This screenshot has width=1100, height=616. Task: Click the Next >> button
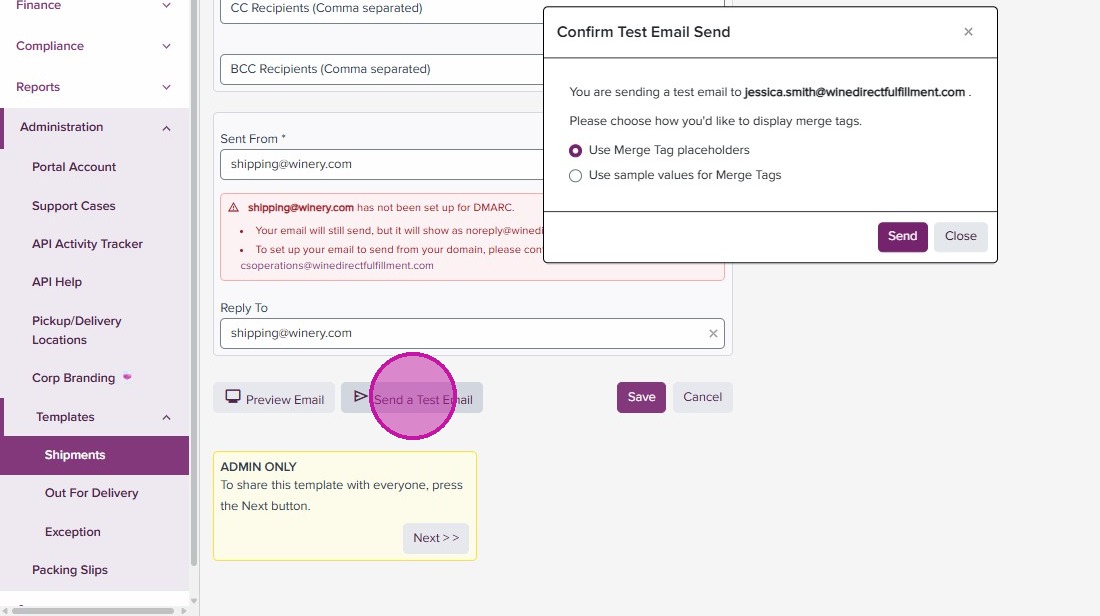tap(436, 538)
